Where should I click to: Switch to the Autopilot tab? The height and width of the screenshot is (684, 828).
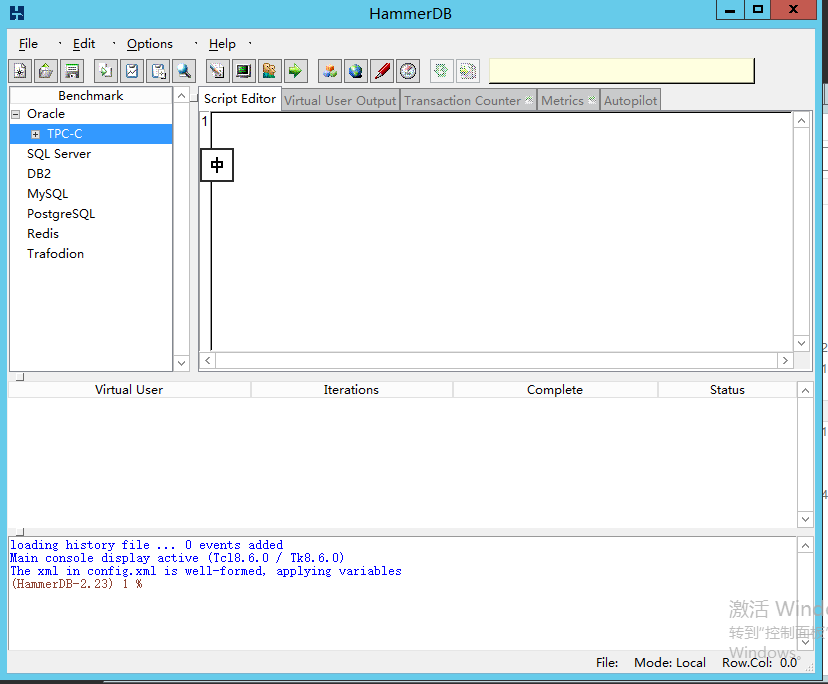click(630, 99)
